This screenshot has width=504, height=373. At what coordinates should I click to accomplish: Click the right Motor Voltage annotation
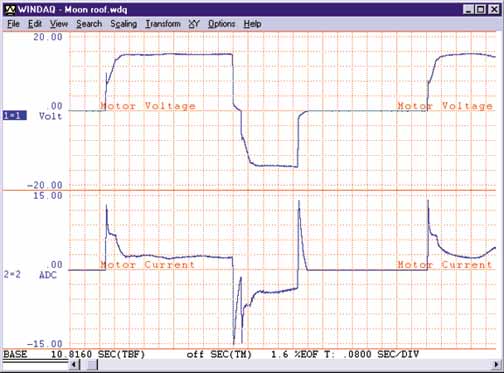coord(445,106)
